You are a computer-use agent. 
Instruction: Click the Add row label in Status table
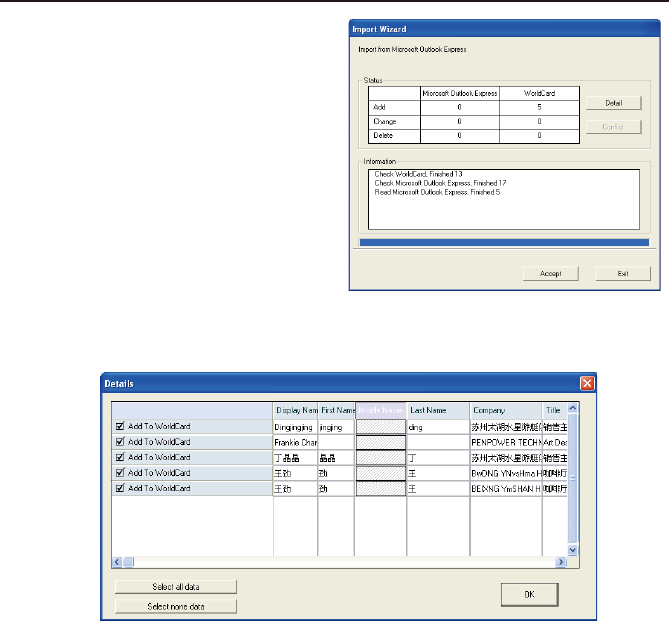pos(395,108)
